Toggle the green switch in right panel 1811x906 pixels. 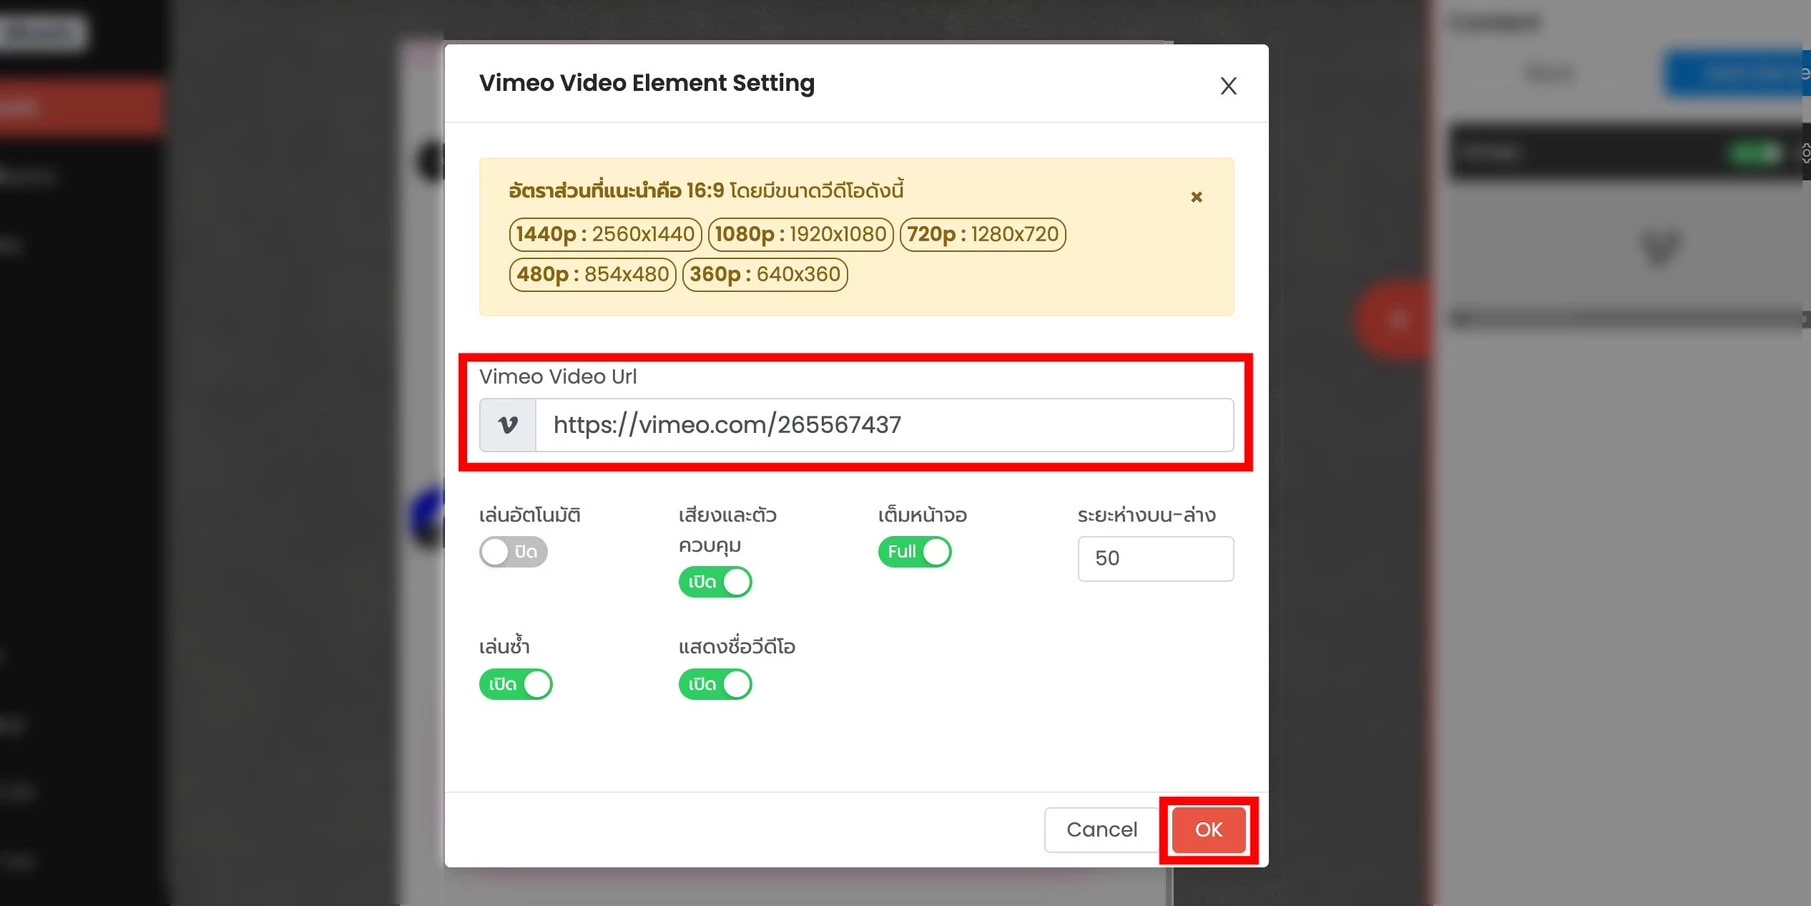pos(1755,153)
